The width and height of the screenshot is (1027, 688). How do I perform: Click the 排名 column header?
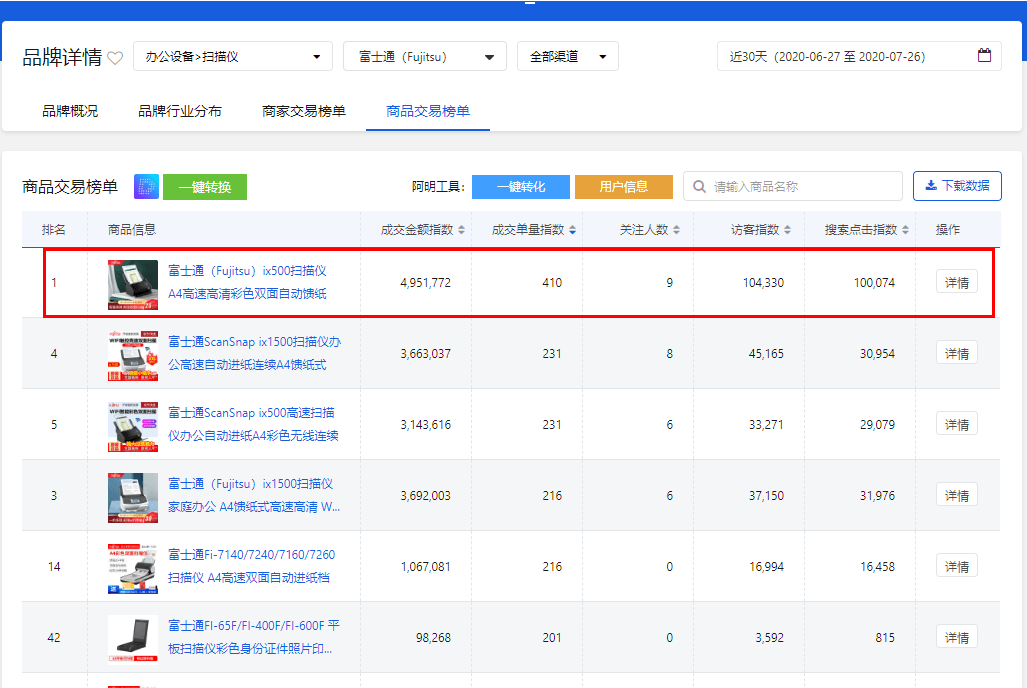point(54,230)
